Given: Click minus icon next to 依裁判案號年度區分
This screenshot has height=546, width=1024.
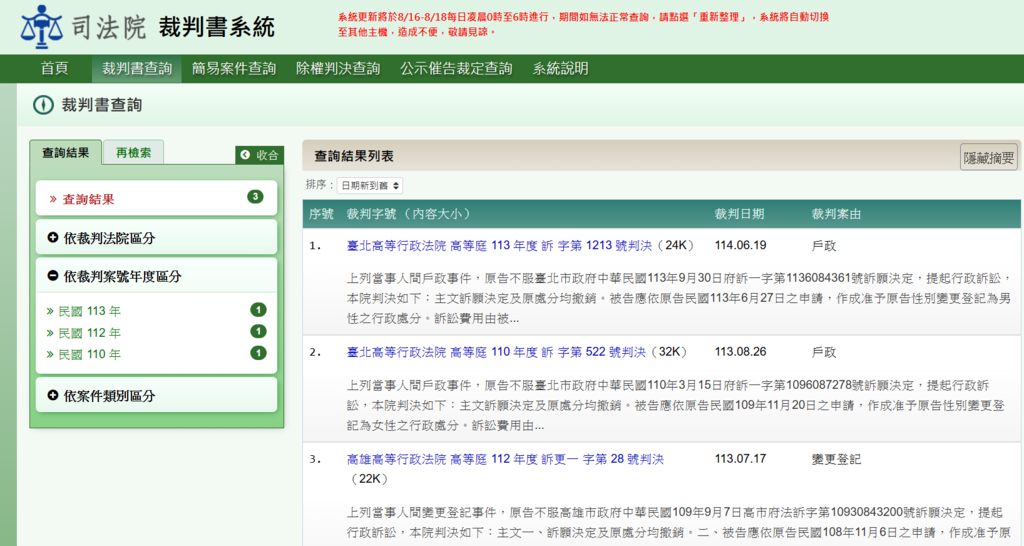Looking at the screenshot, I should [53, 276].
